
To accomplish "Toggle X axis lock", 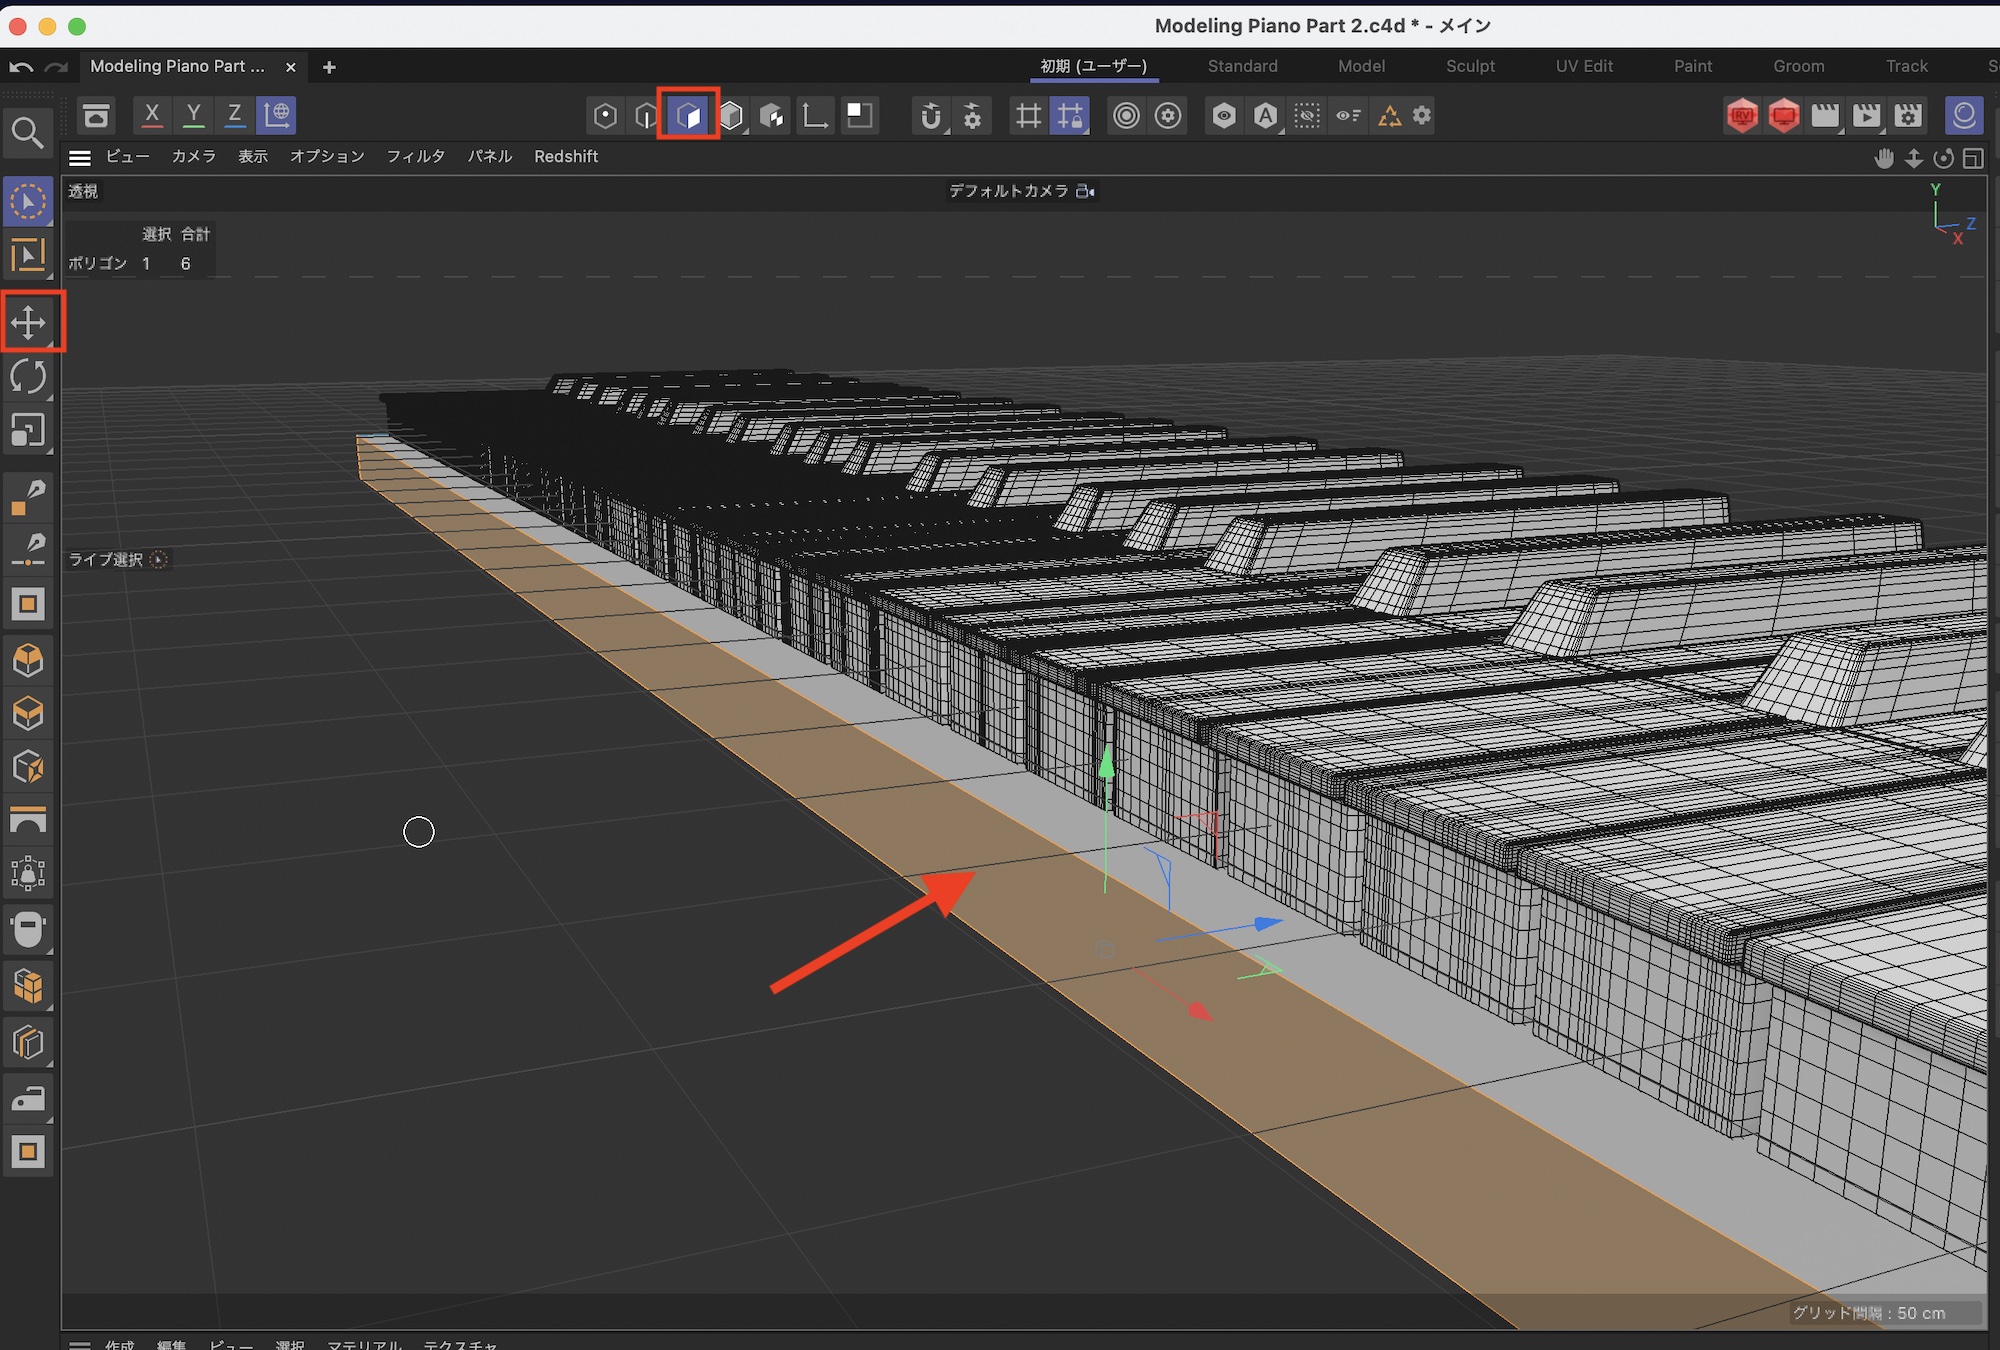I will coord(152,115).
